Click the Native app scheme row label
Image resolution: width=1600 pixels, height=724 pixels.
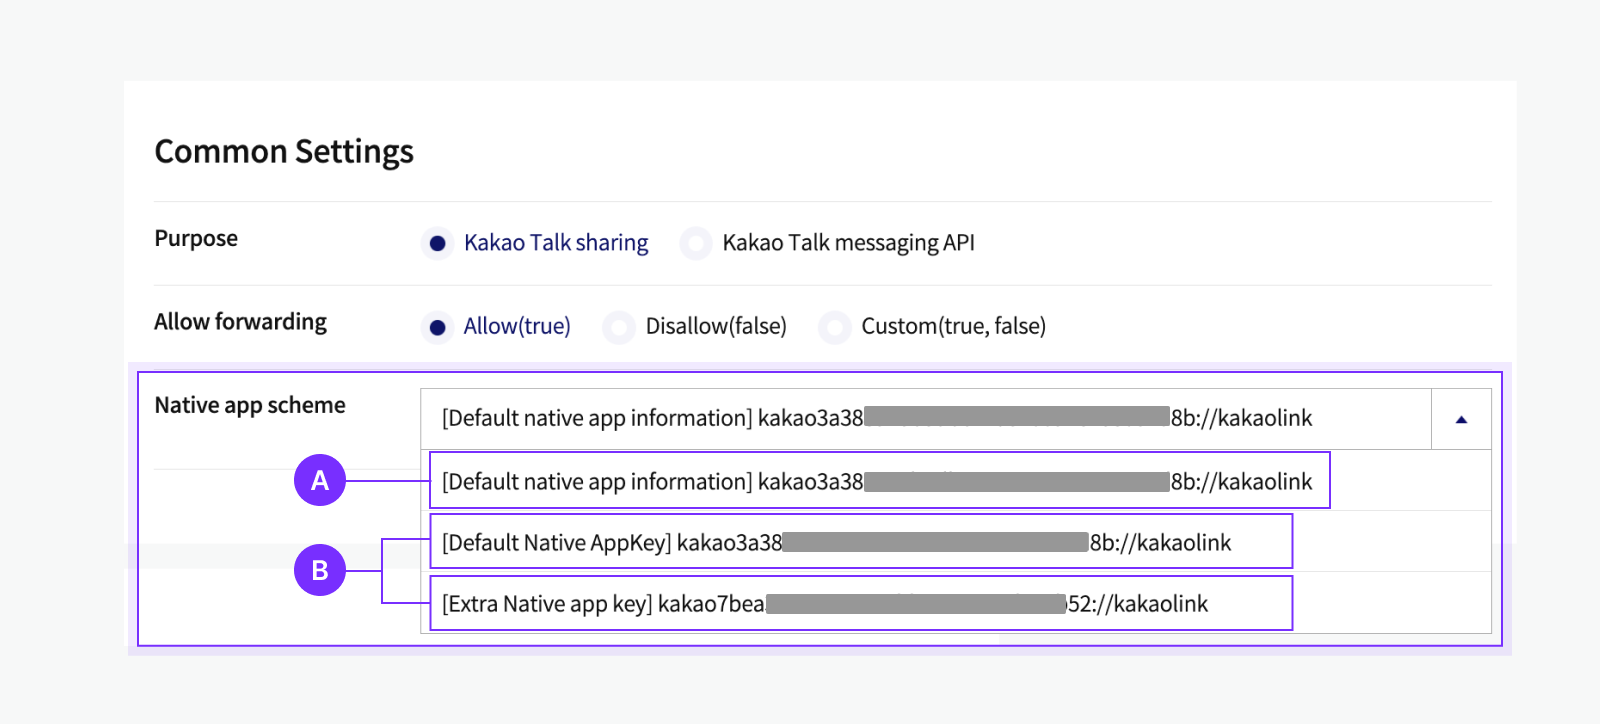(250, 405)
